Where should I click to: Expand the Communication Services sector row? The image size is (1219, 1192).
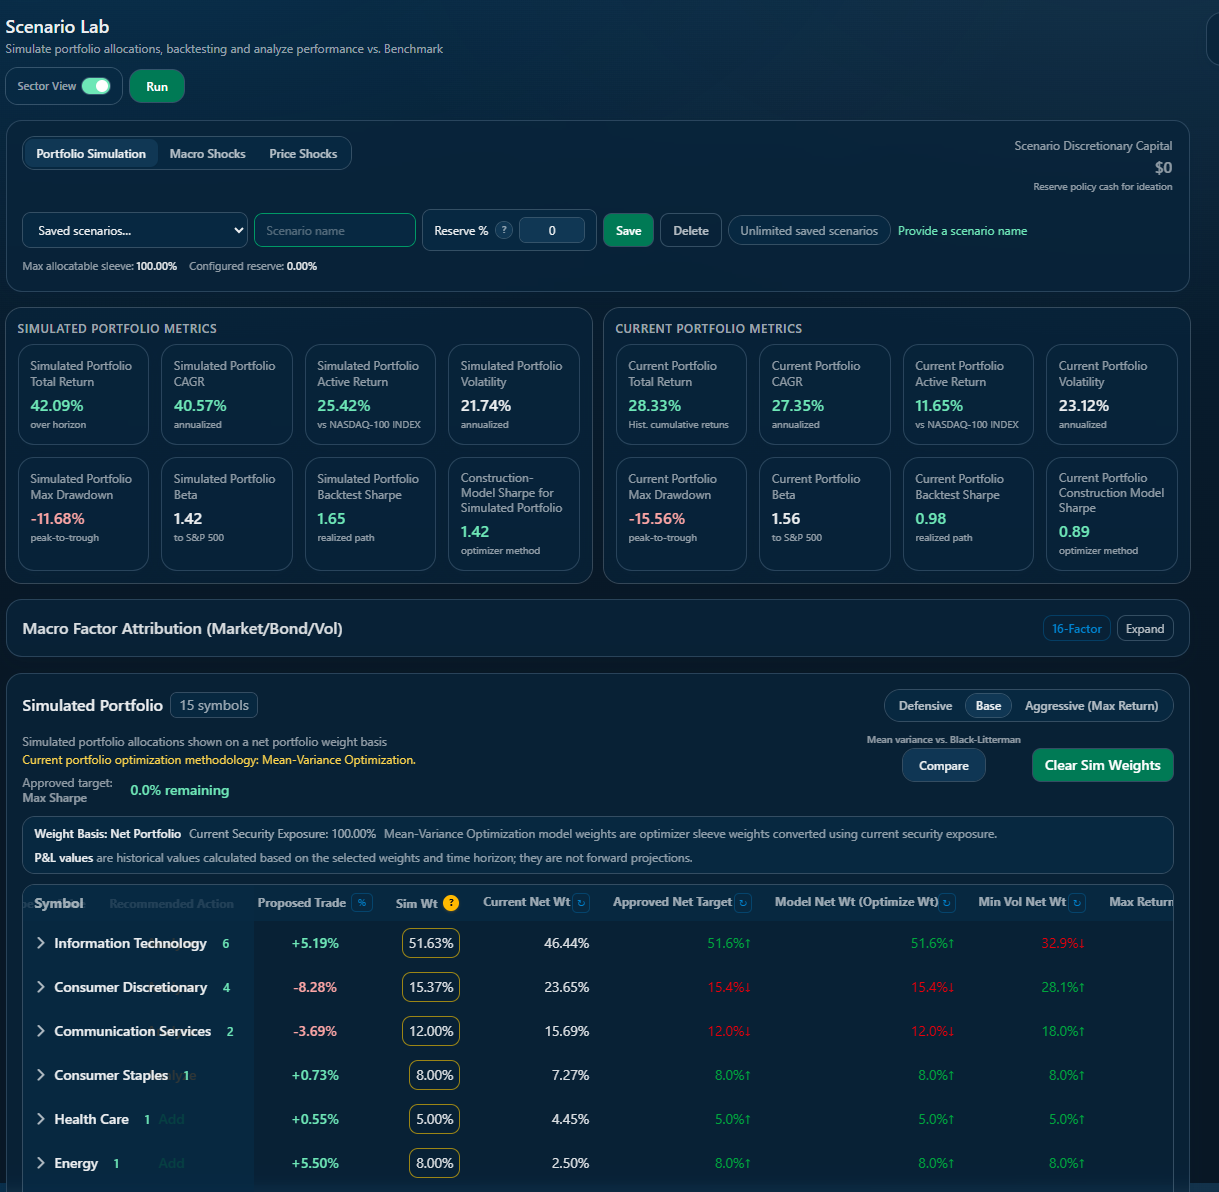[x=41, y=1031]
